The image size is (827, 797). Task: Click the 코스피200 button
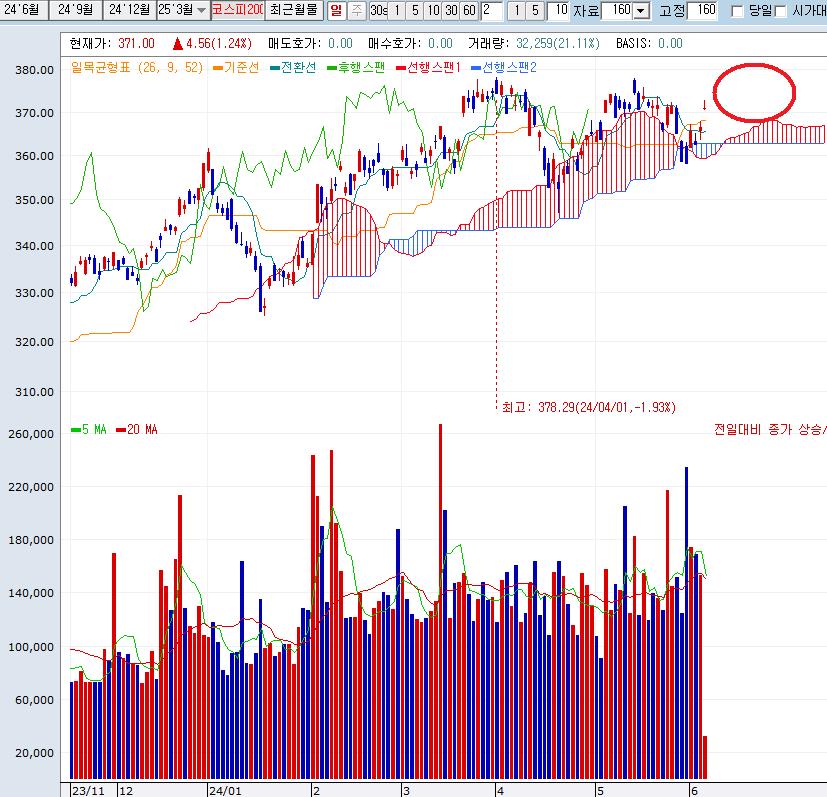pyautogui.click(x=238, y=10)
